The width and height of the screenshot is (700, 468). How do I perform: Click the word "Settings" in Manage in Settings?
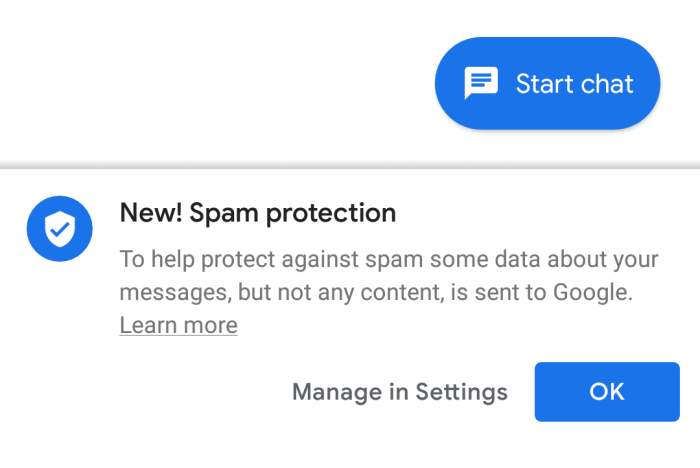click(461, 392)
